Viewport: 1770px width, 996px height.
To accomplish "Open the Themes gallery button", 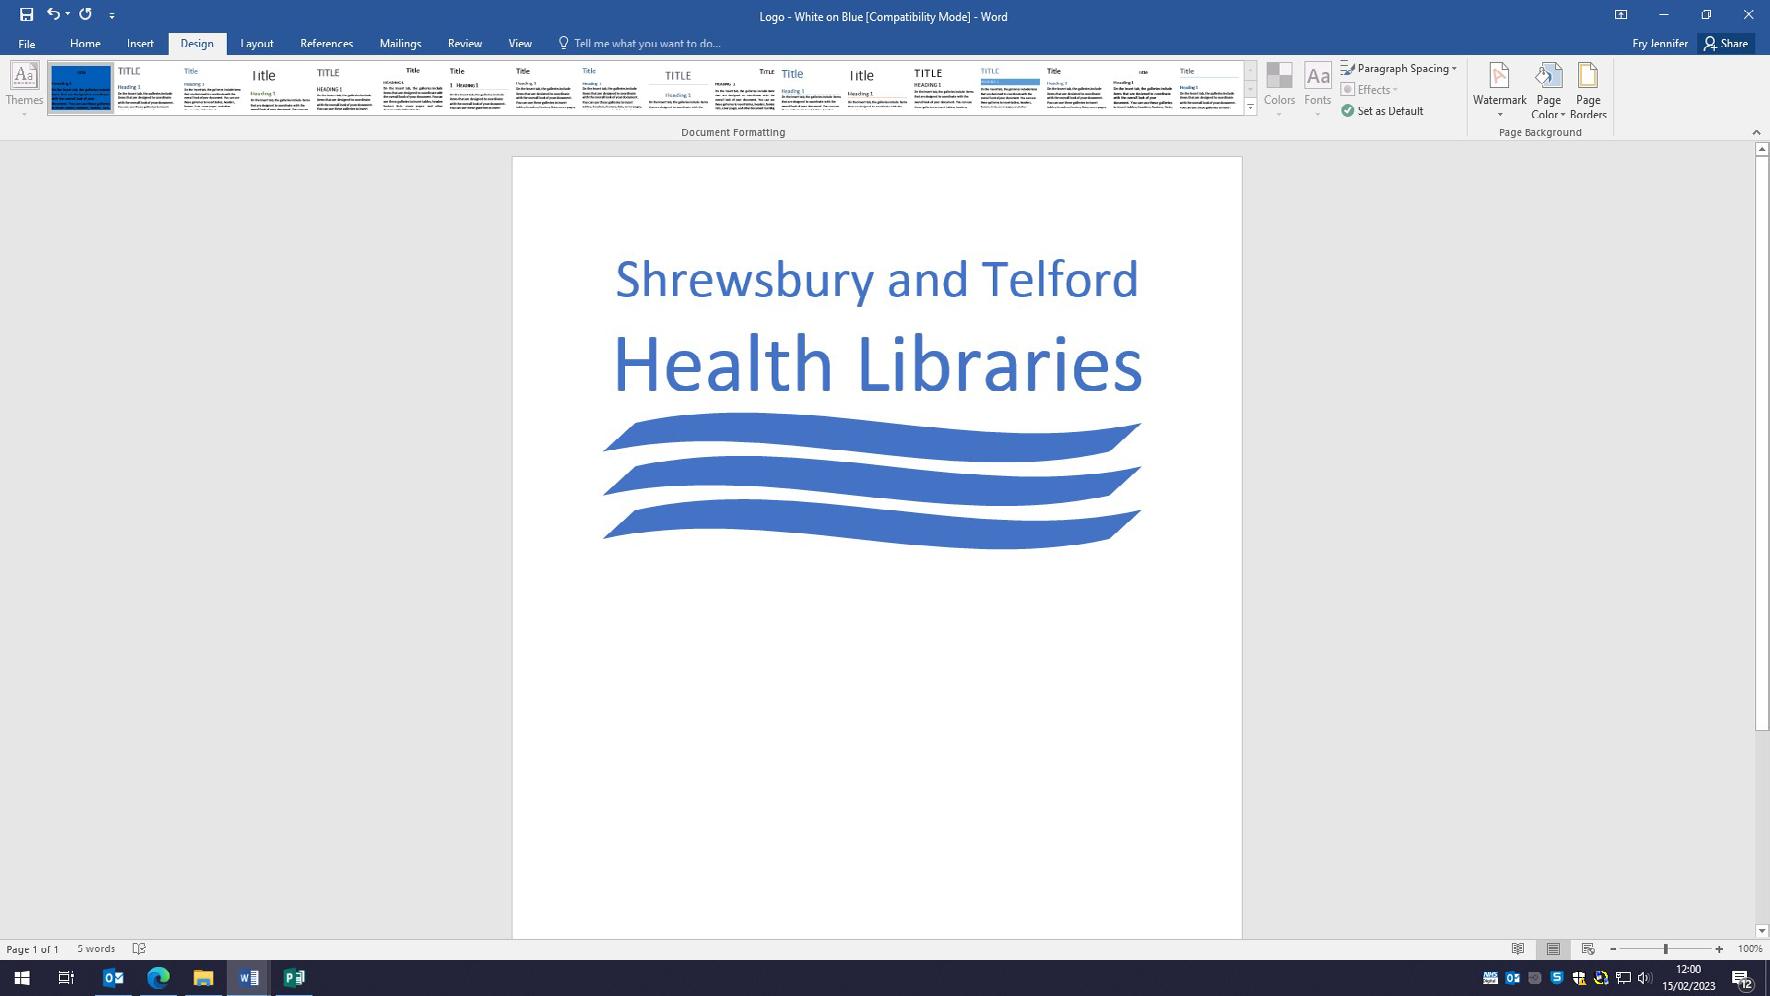I will [x=24, y=90].
